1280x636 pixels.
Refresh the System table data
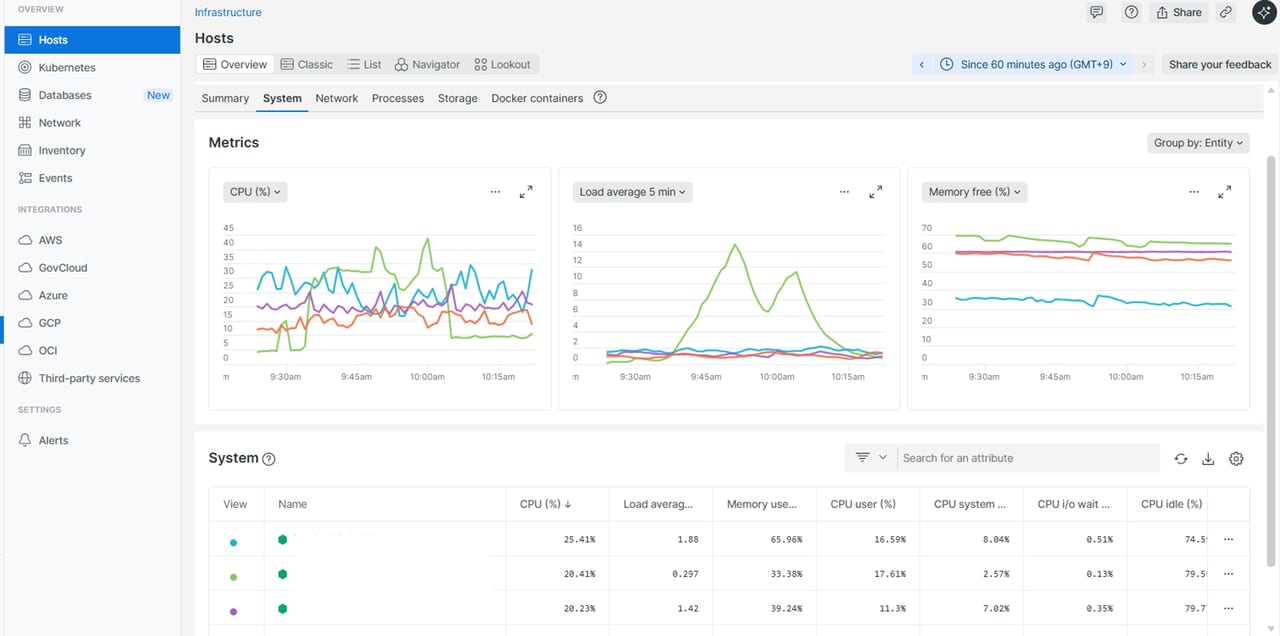(1181, 459)
